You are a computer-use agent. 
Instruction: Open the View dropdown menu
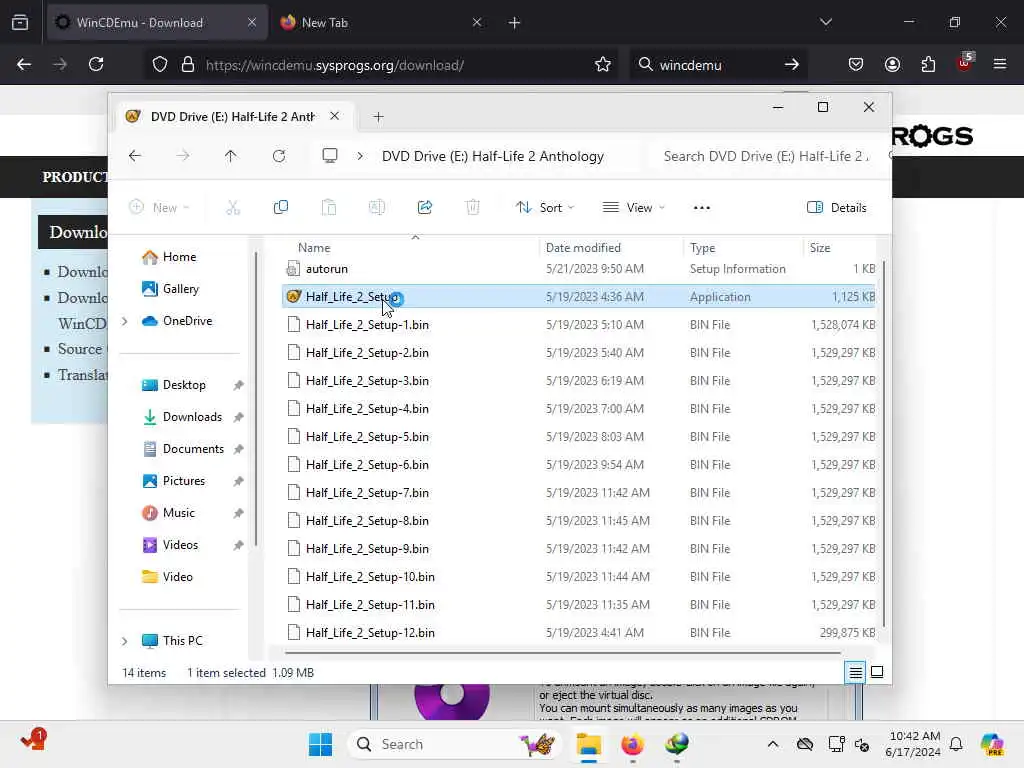(x=633, y=208)
